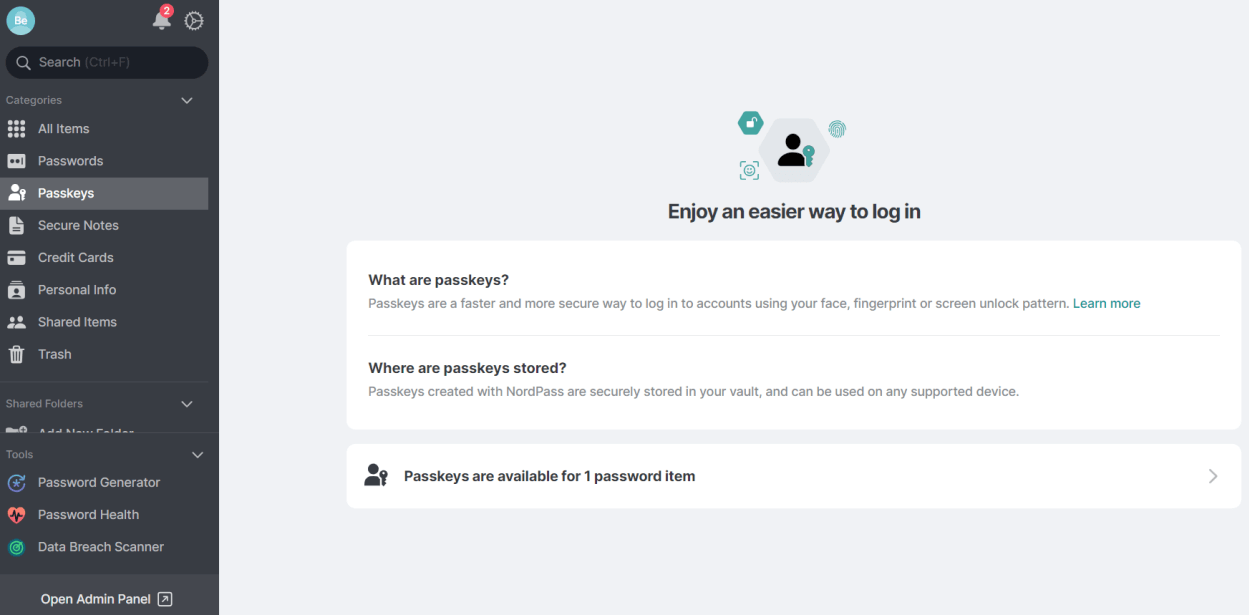The image size is (1249, 615).
Task: Click the Secure Notes icon
Action: (x=17, y=226)
